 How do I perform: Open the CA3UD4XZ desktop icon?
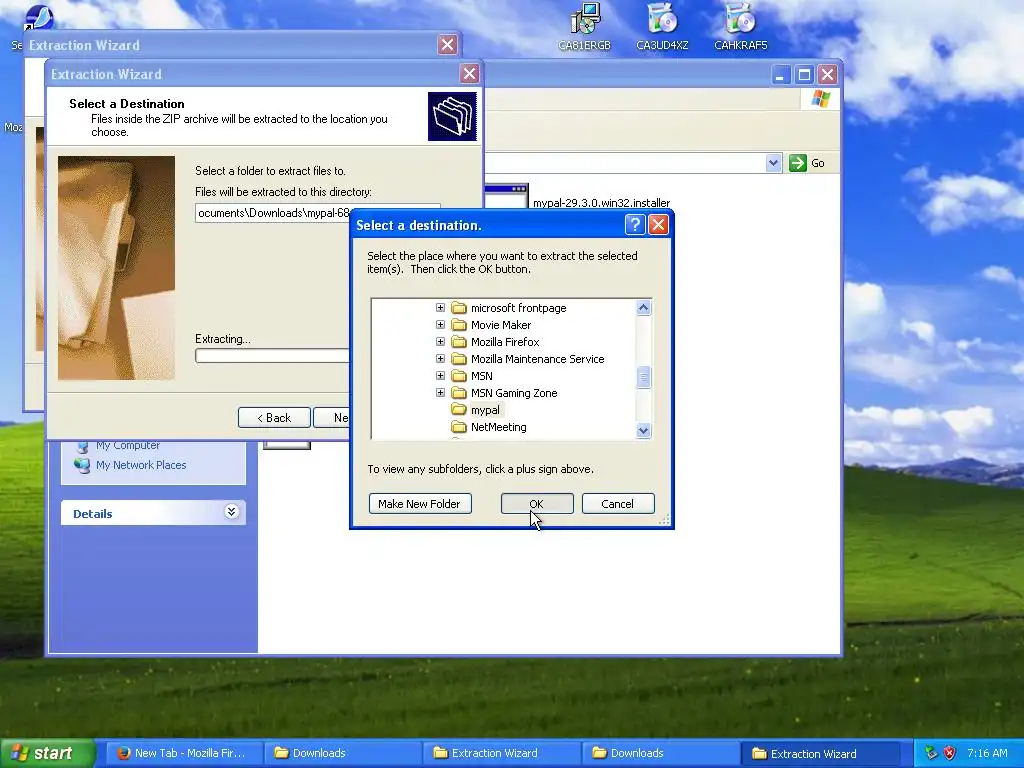662,26
